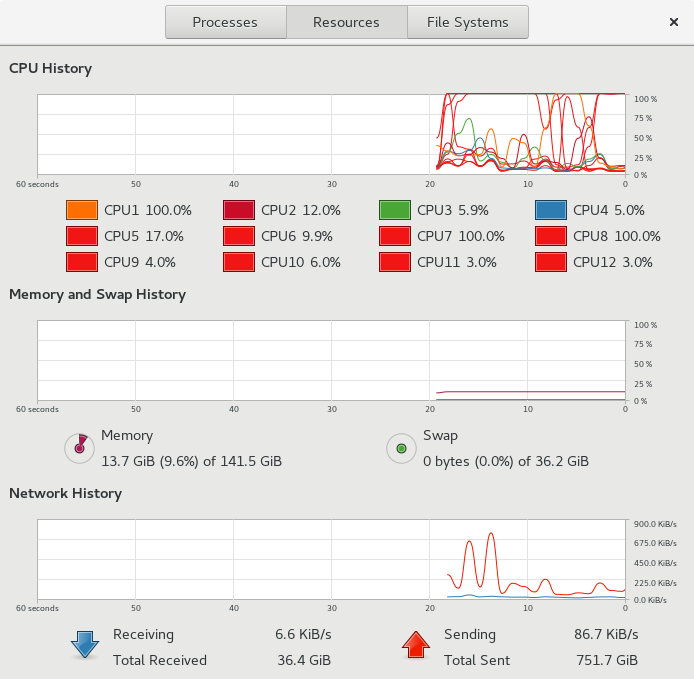
Task: Click the Total Received value 36.4 GiB
Action: tap(304, 660)
